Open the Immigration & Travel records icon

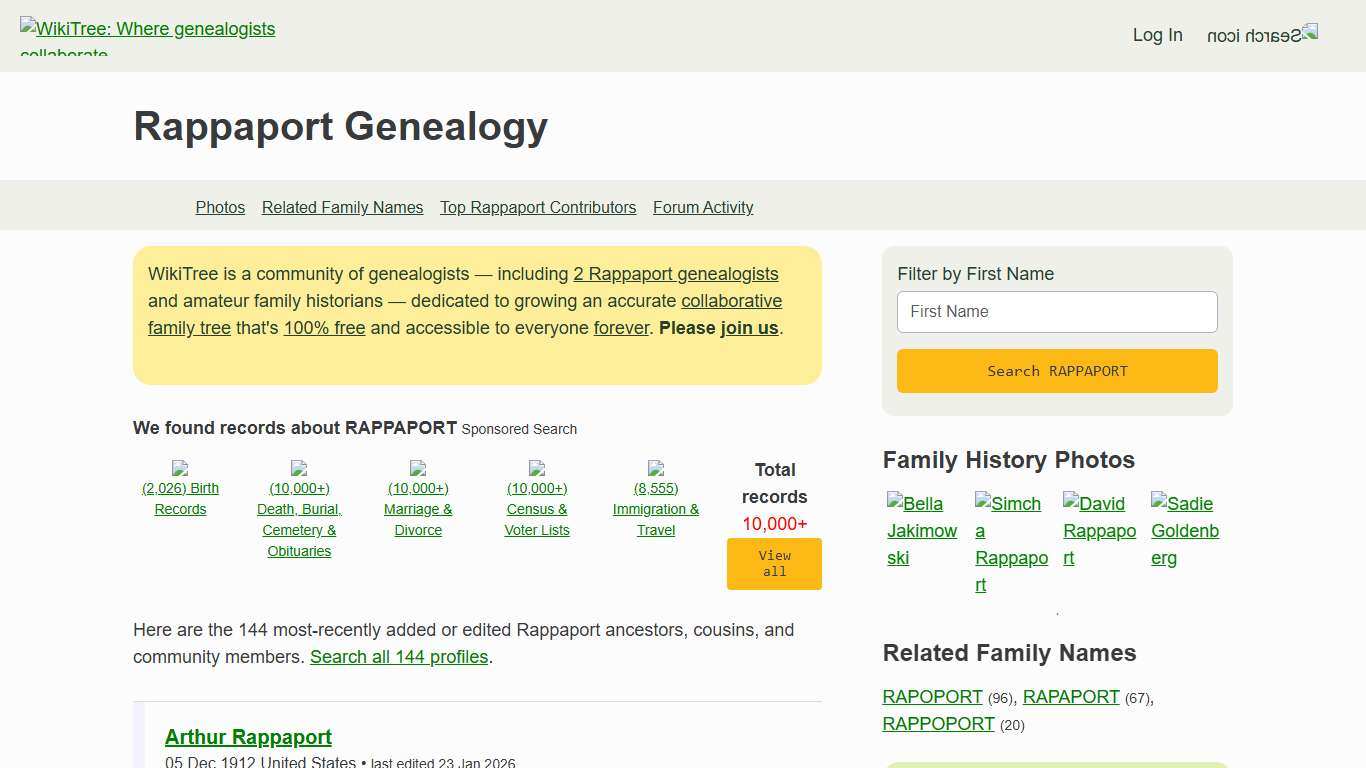656,470
